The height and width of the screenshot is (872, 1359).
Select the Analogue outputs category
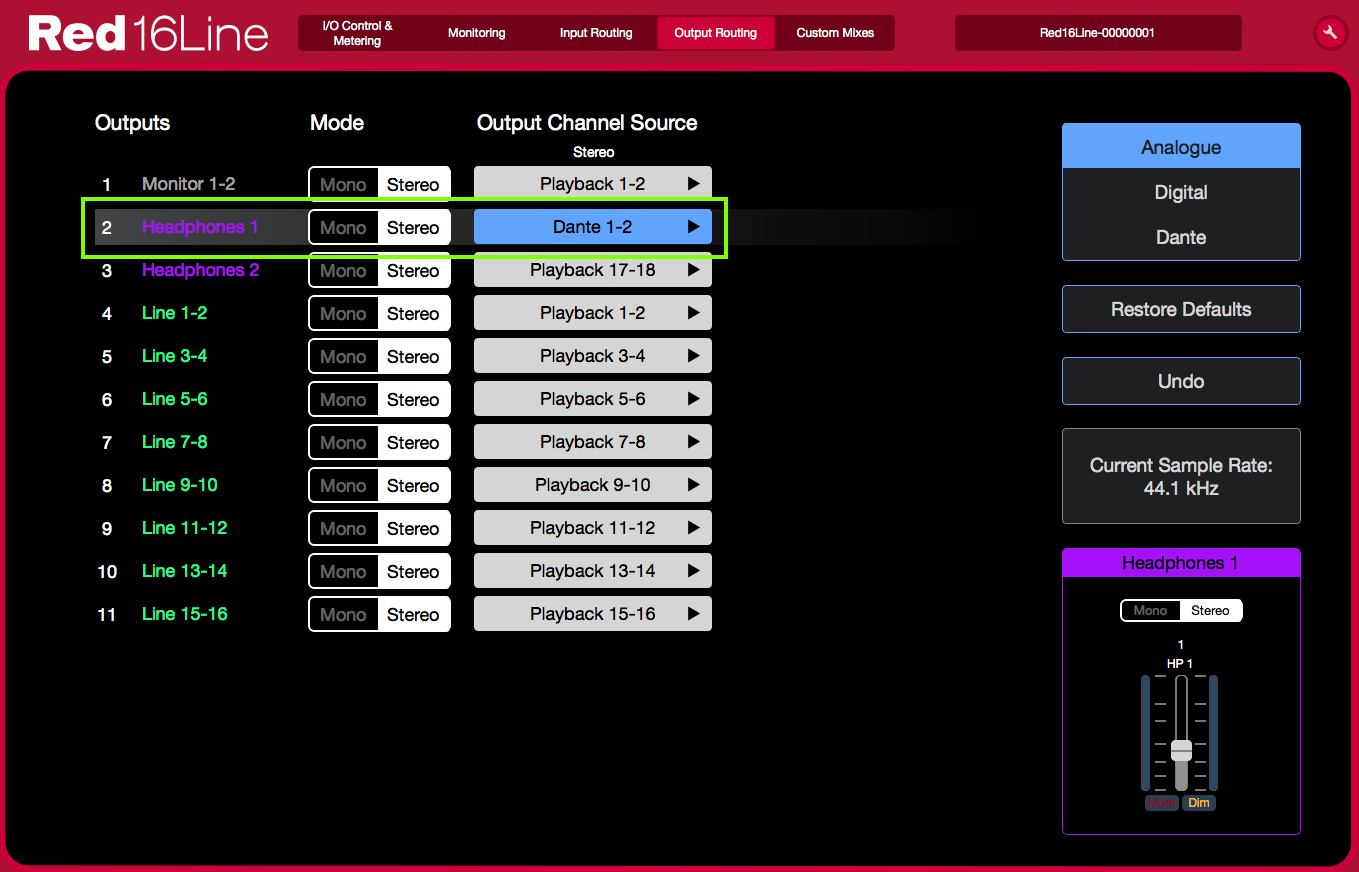click(x=1181, y=147)
